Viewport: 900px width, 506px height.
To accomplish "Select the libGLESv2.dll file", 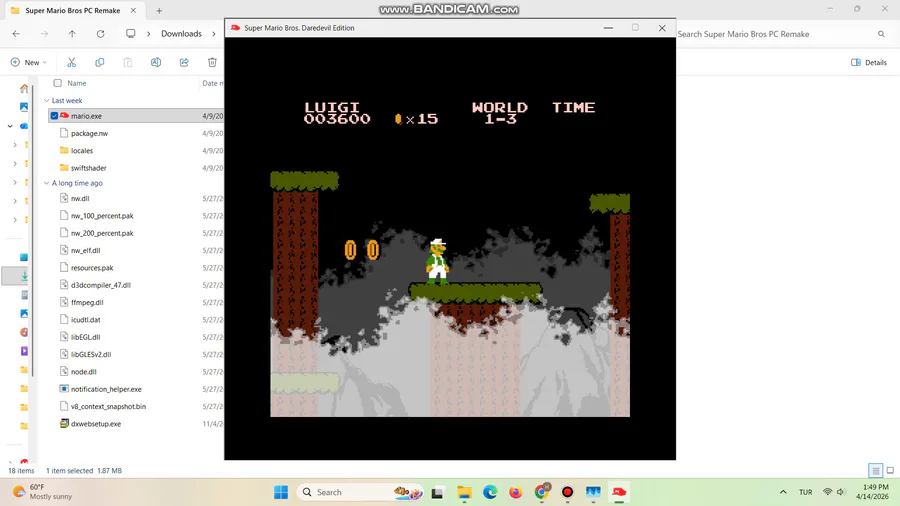I will point(91,354).
